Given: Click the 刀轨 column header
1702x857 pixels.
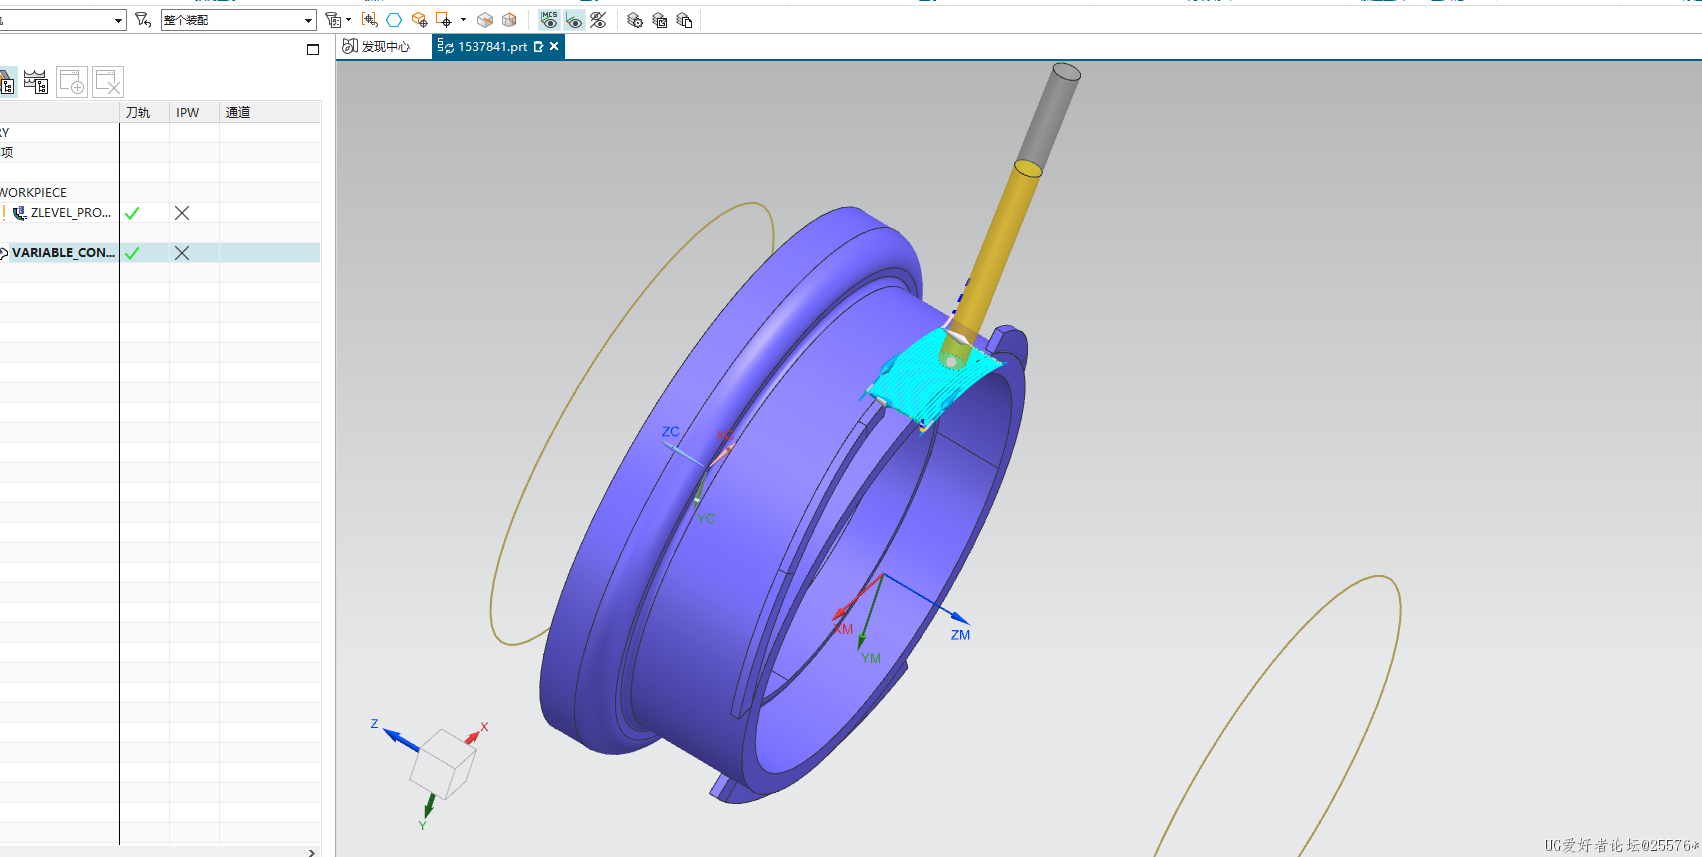Looking at the screenshot, I should (x=145, y=112).
